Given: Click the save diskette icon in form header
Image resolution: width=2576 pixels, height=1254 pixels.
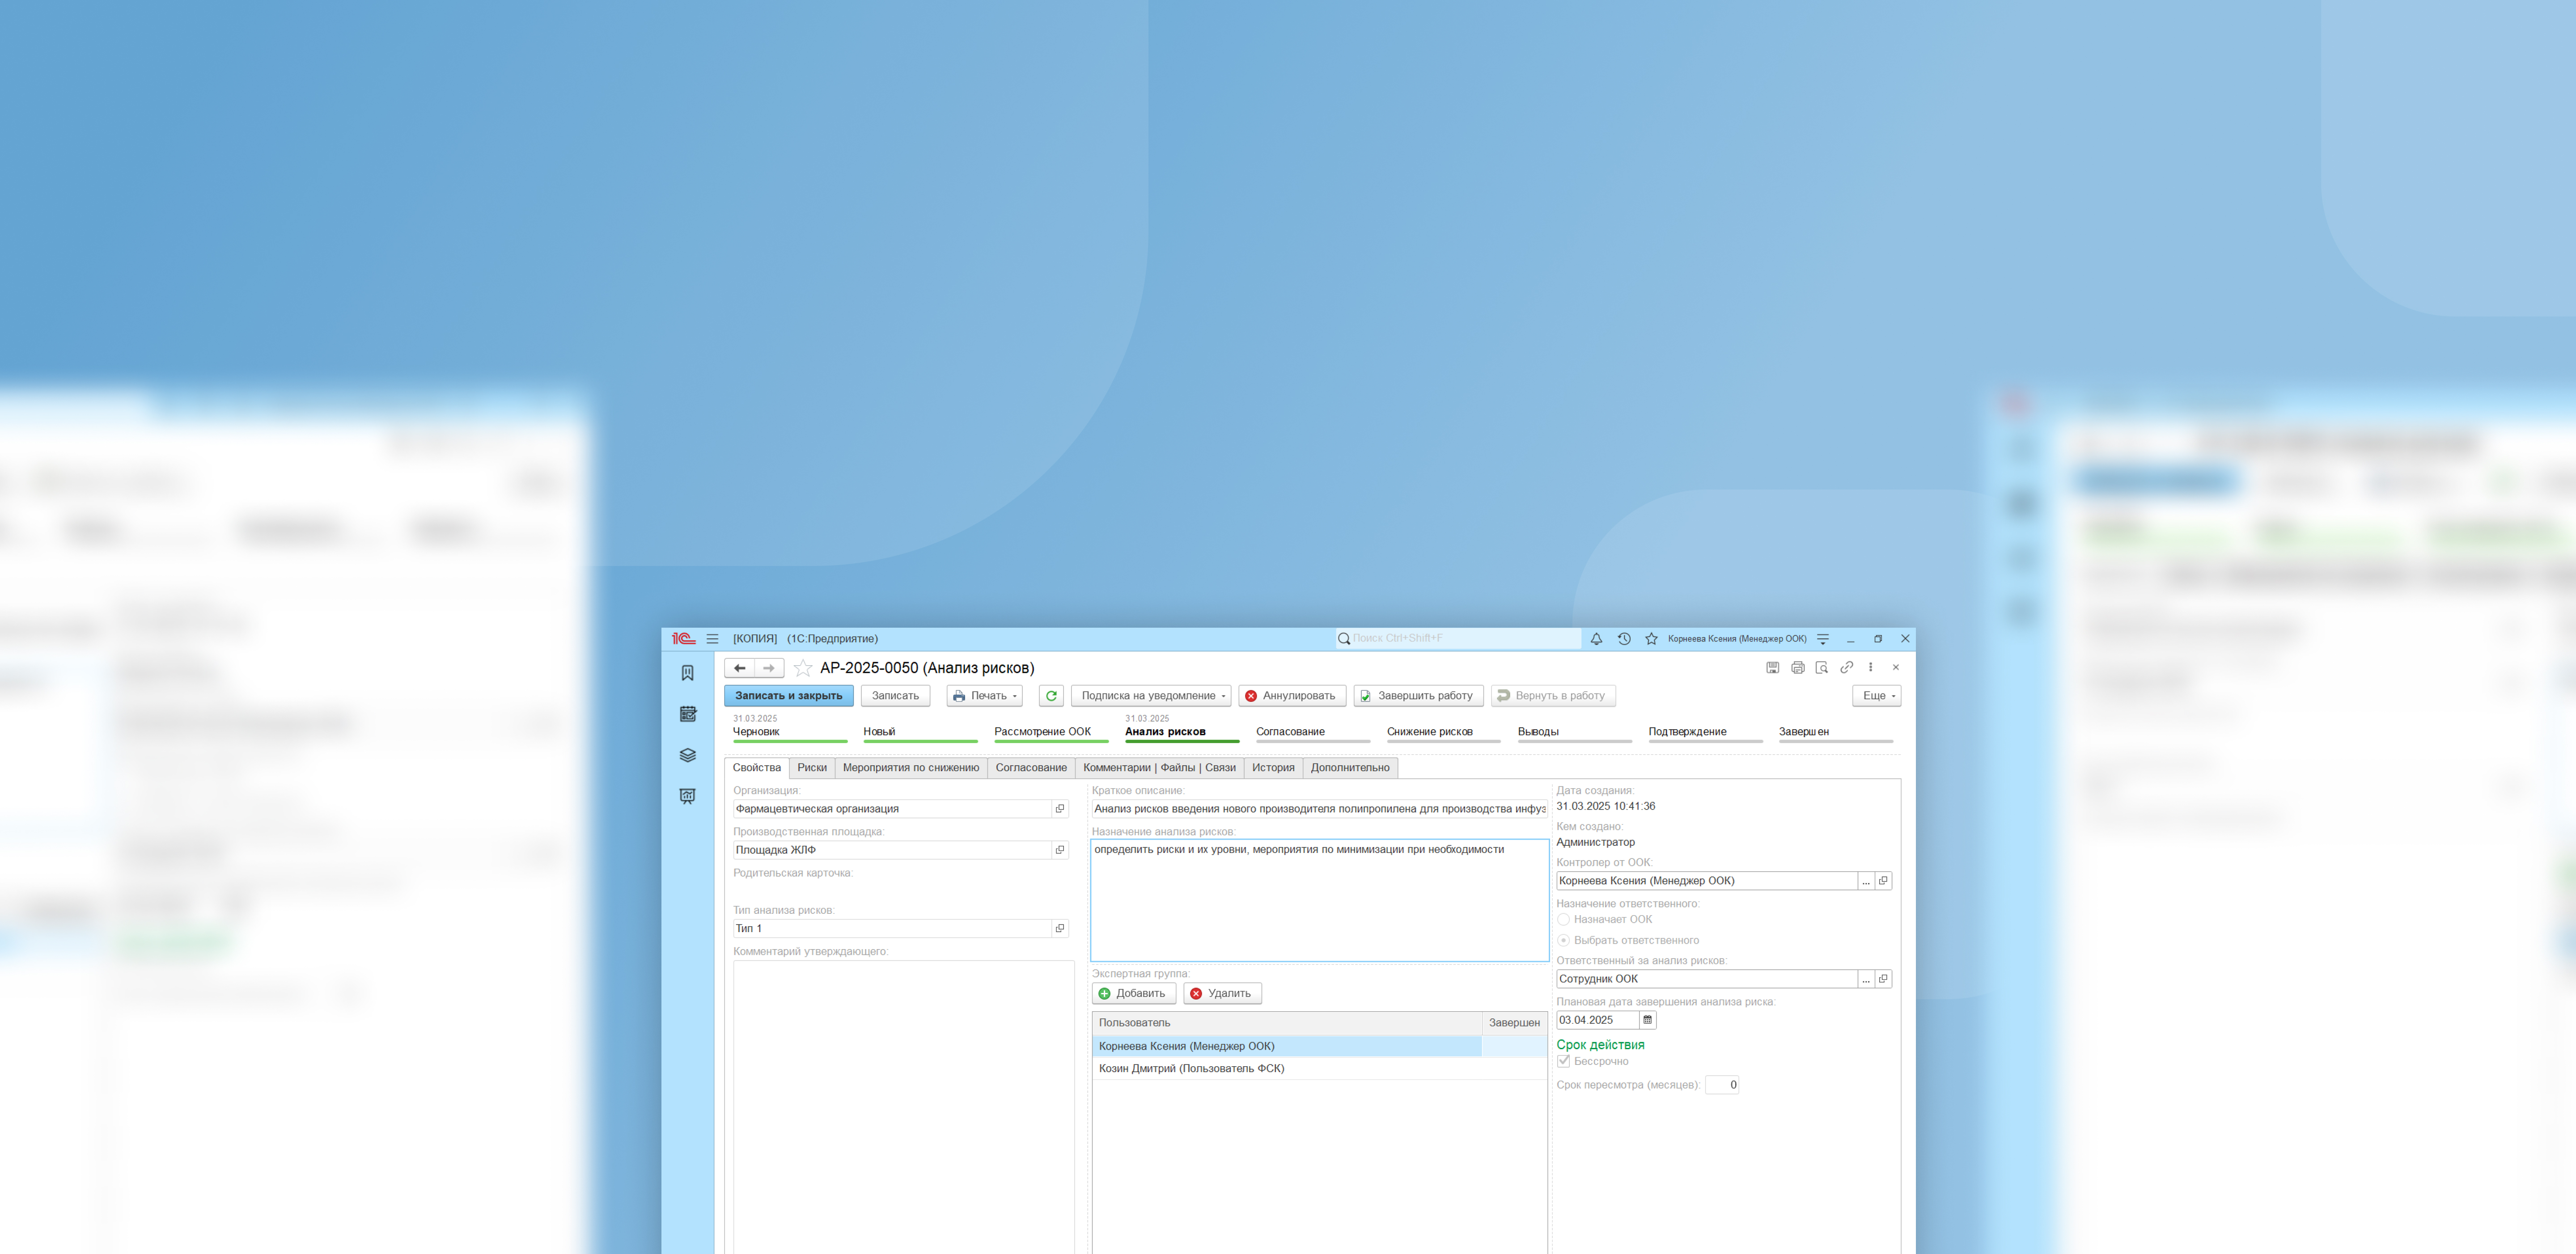Looking at the screenshot, I should coord(1772,667).
